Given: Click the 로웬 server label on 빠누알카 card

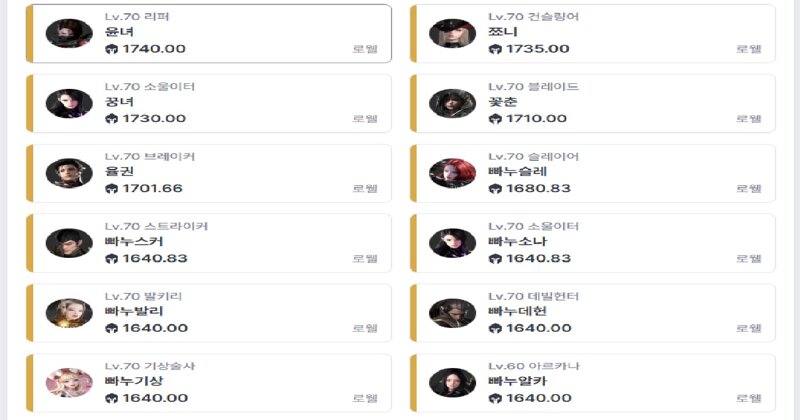Looking at the screenshot, I should [748, 398].
